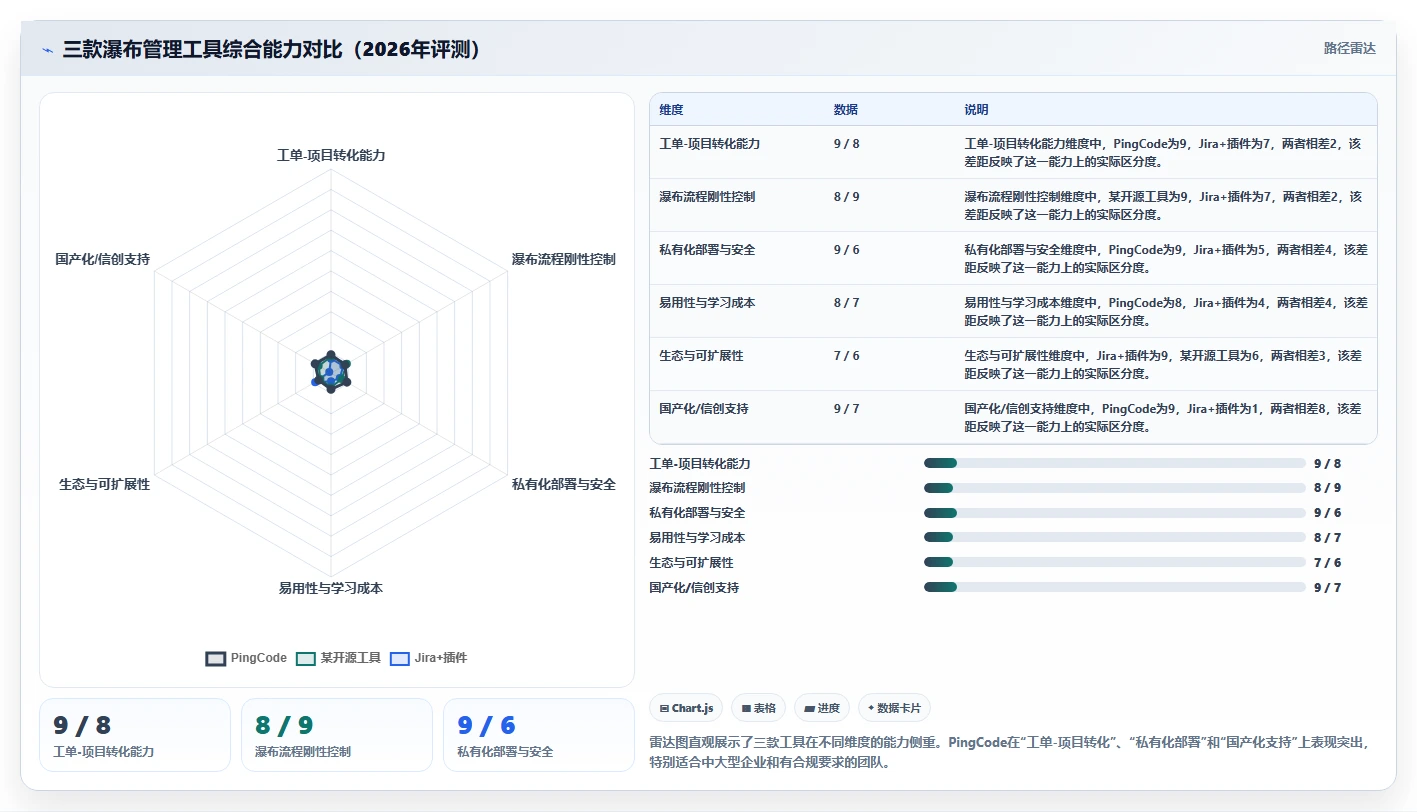
Task: Click the 8 / 9 value beside progress bar
Action: [x=1328, y=488]
